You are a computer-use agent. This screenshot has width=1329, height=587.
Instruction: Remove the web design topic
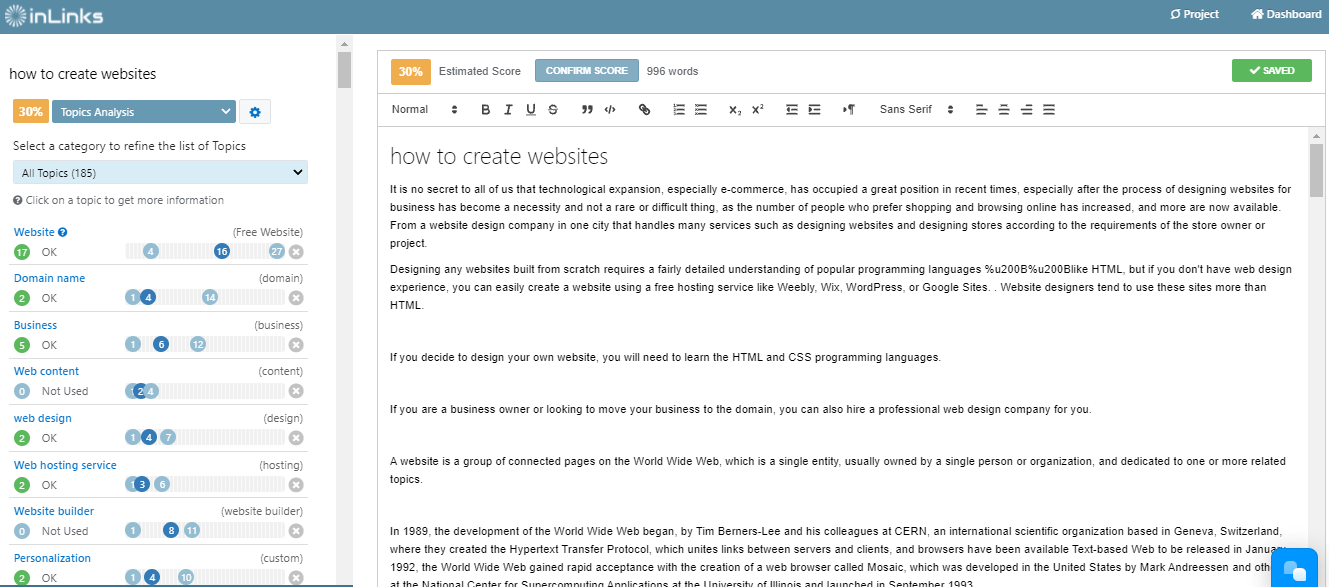click(x=296, y=438)
